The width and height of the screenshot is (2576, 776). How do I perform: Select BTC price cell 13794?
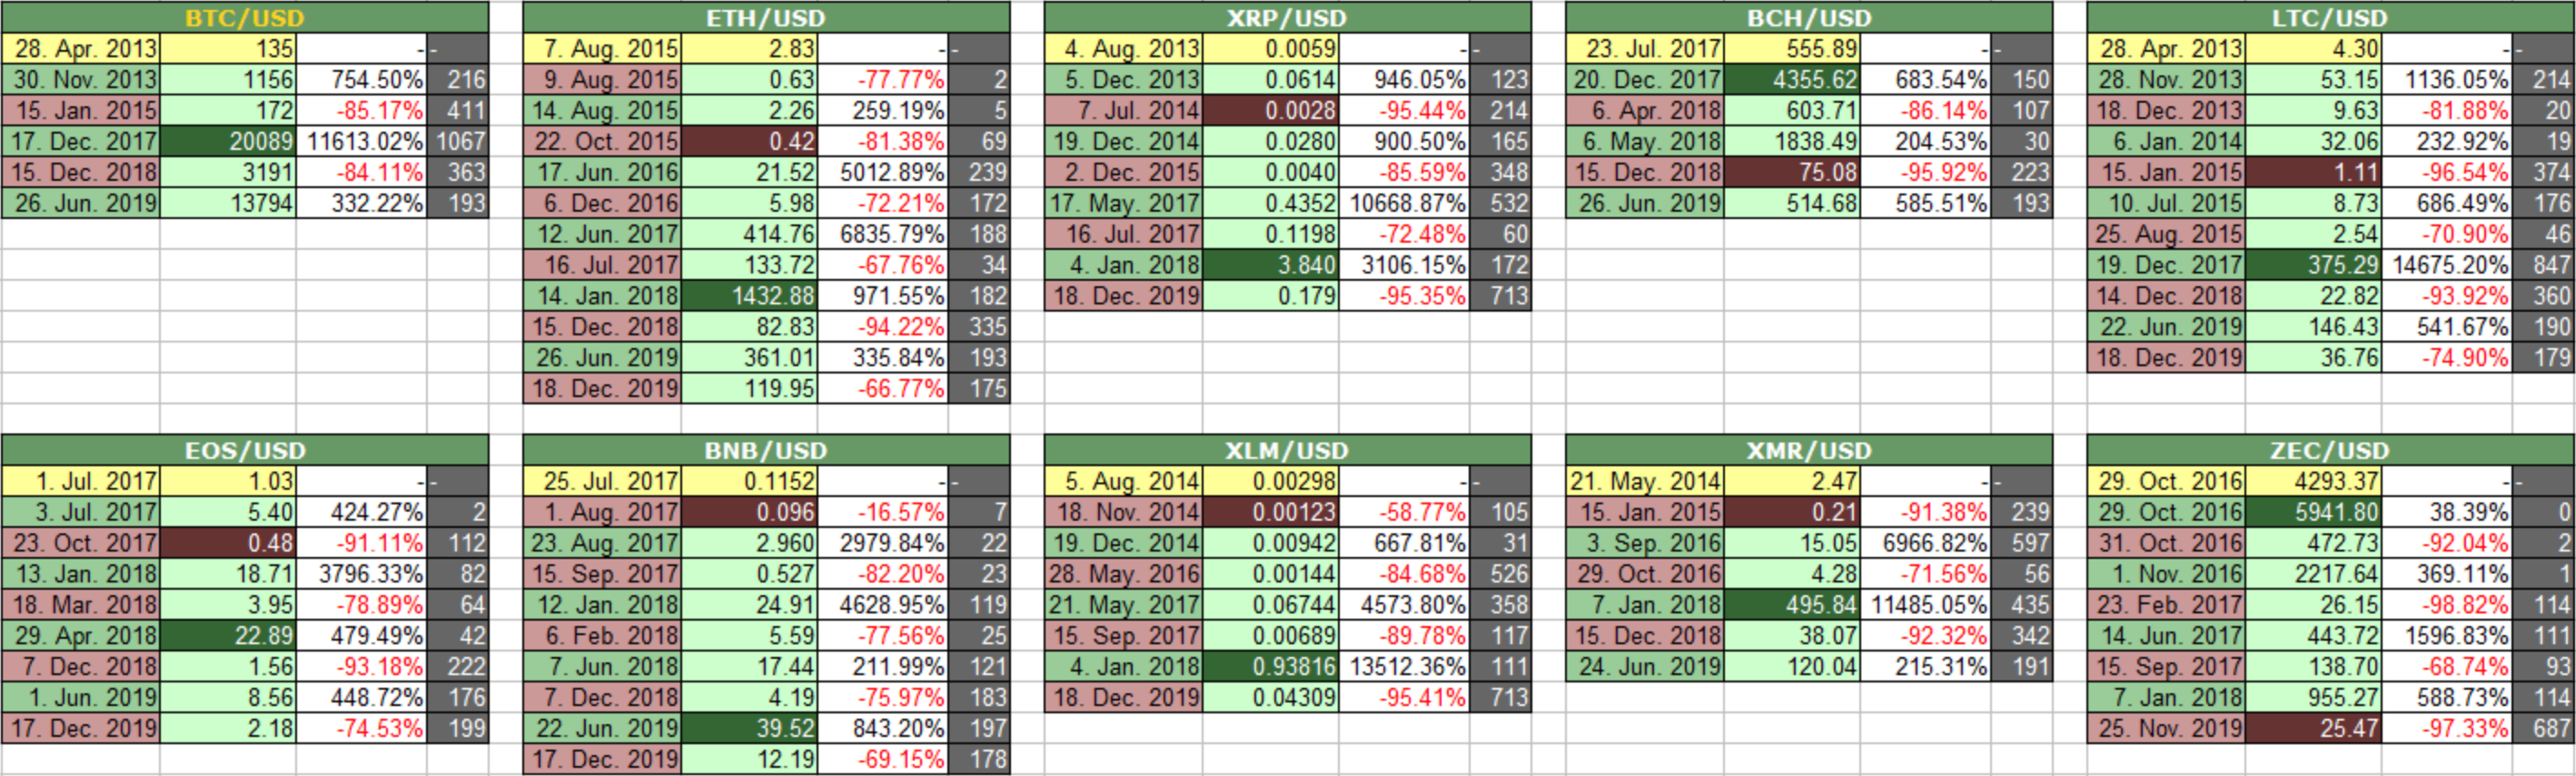(x=228, y=203)
